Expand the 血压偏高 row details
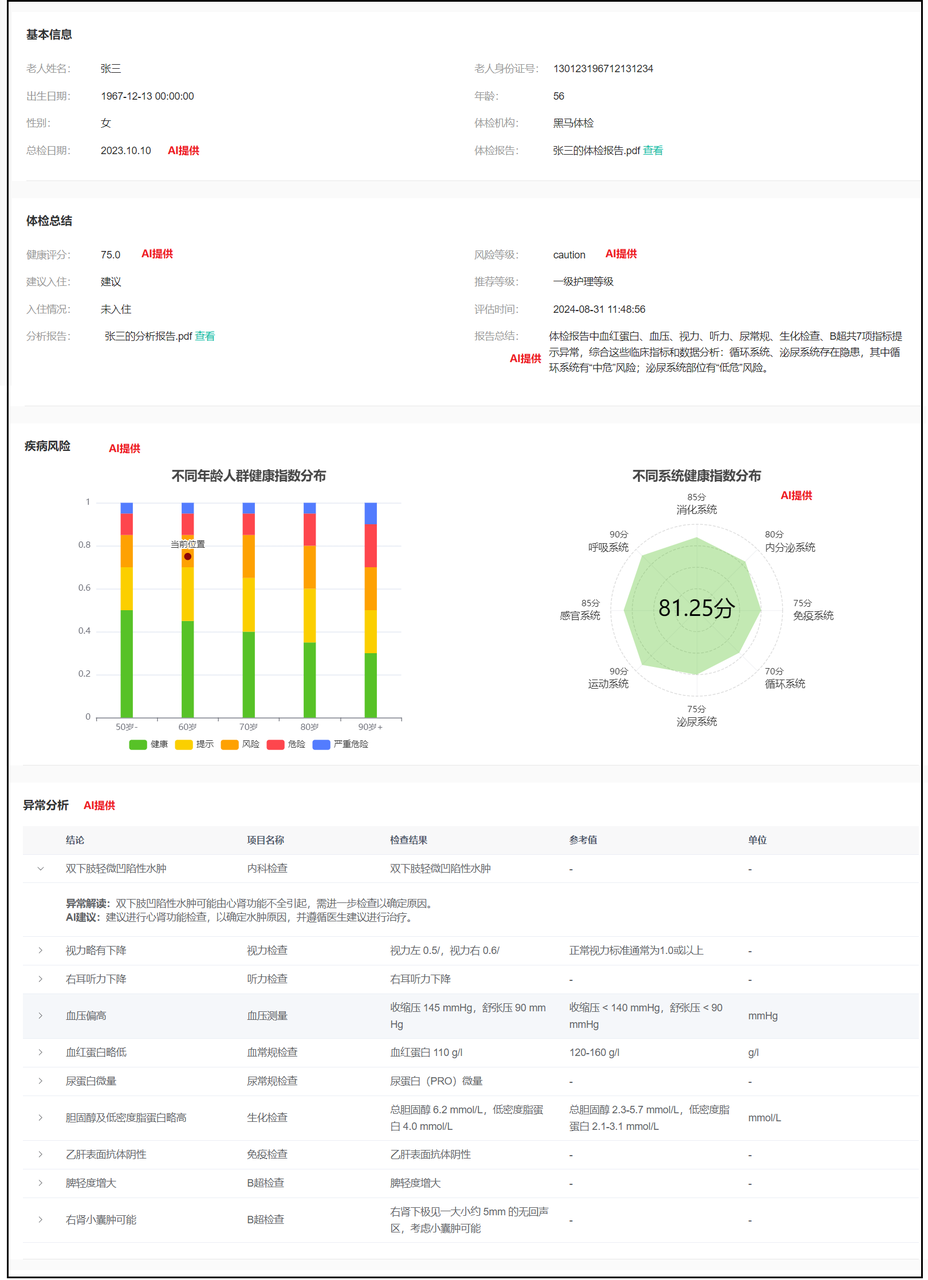 click(41, 1016)
